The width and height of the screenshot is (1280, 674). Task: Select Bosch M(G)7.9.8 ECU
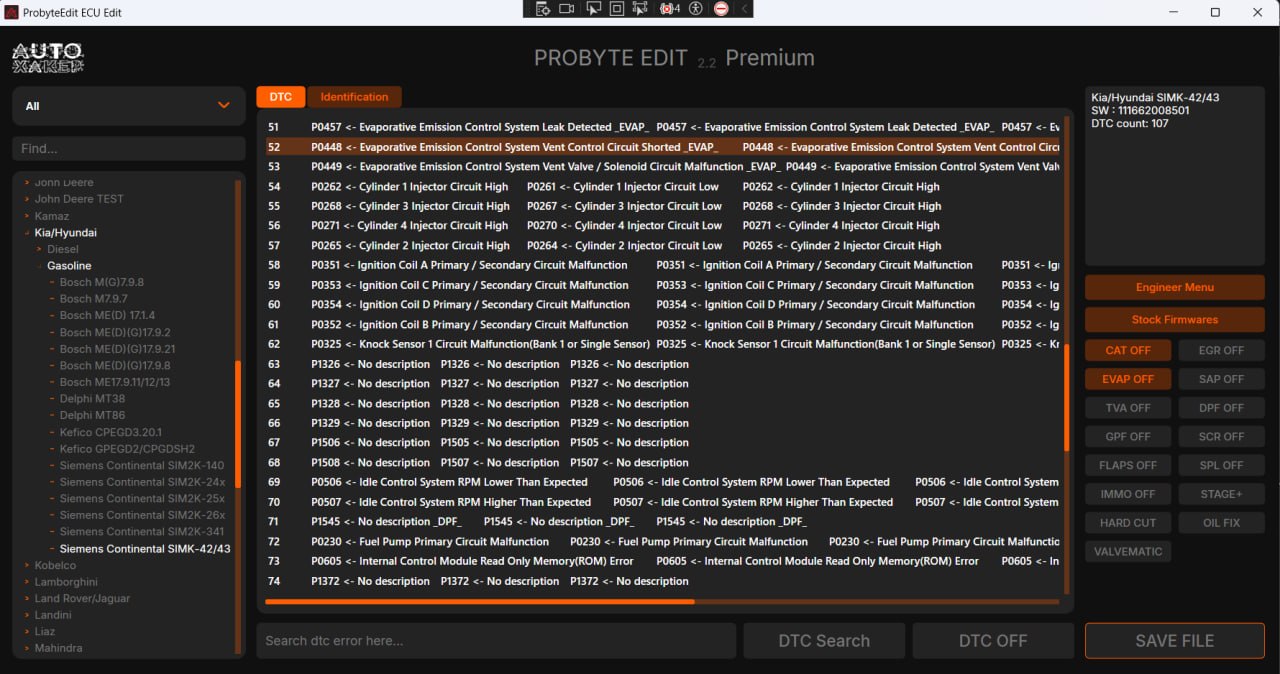(102, 283)
